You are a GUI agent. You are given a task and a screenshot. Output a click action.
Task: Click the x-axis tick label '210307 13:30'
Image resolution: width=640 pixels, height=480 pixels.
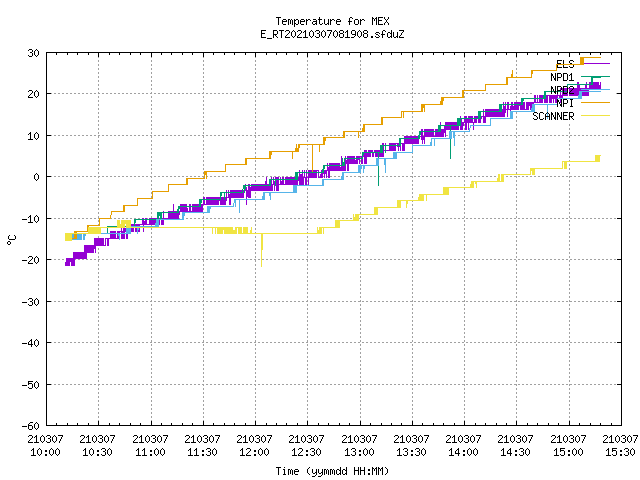411,445
